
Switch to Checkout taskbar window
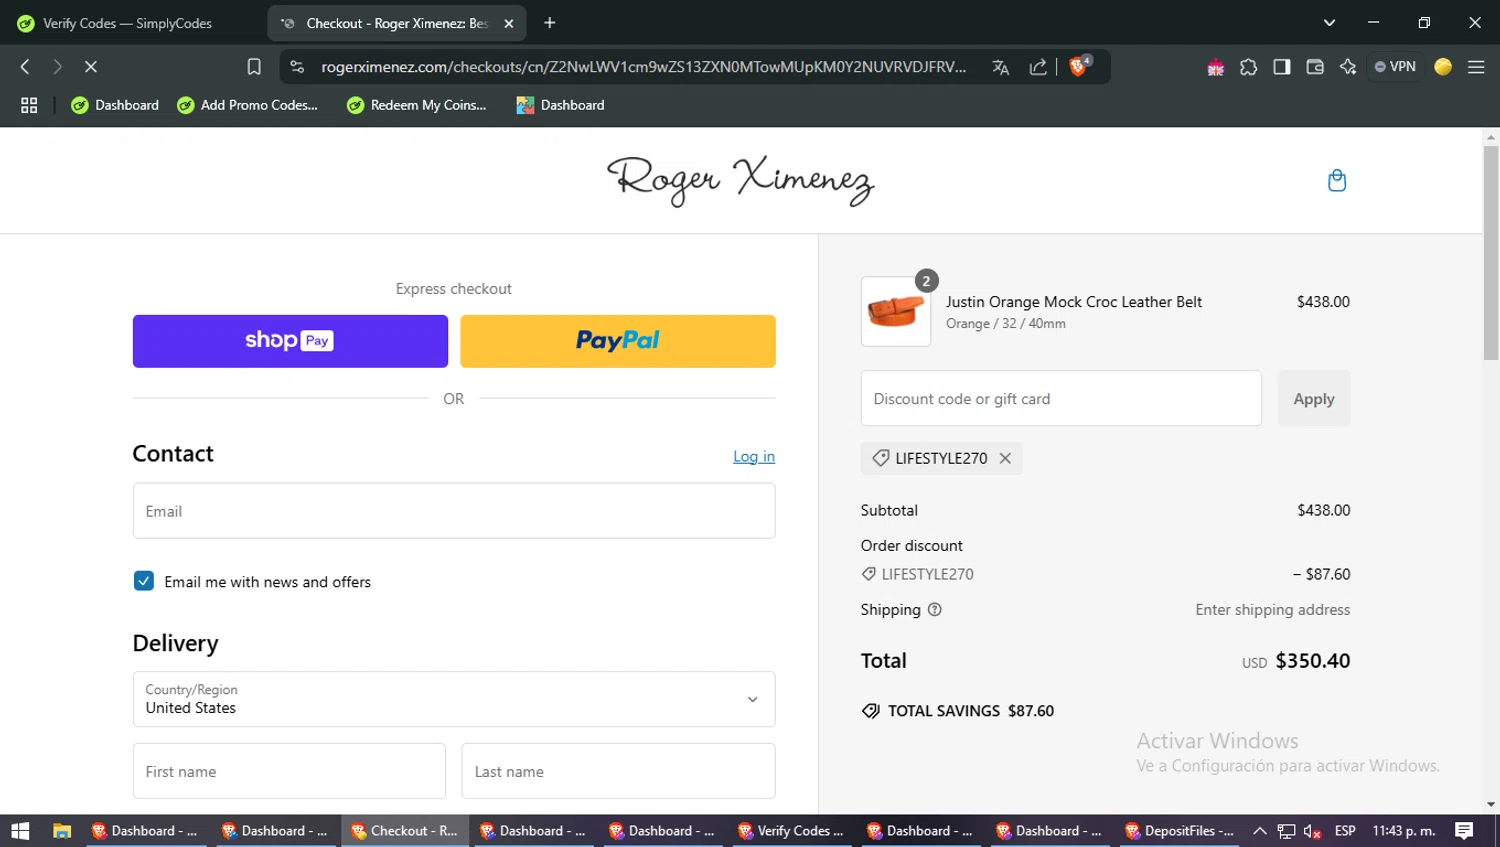tap(405, 831)
